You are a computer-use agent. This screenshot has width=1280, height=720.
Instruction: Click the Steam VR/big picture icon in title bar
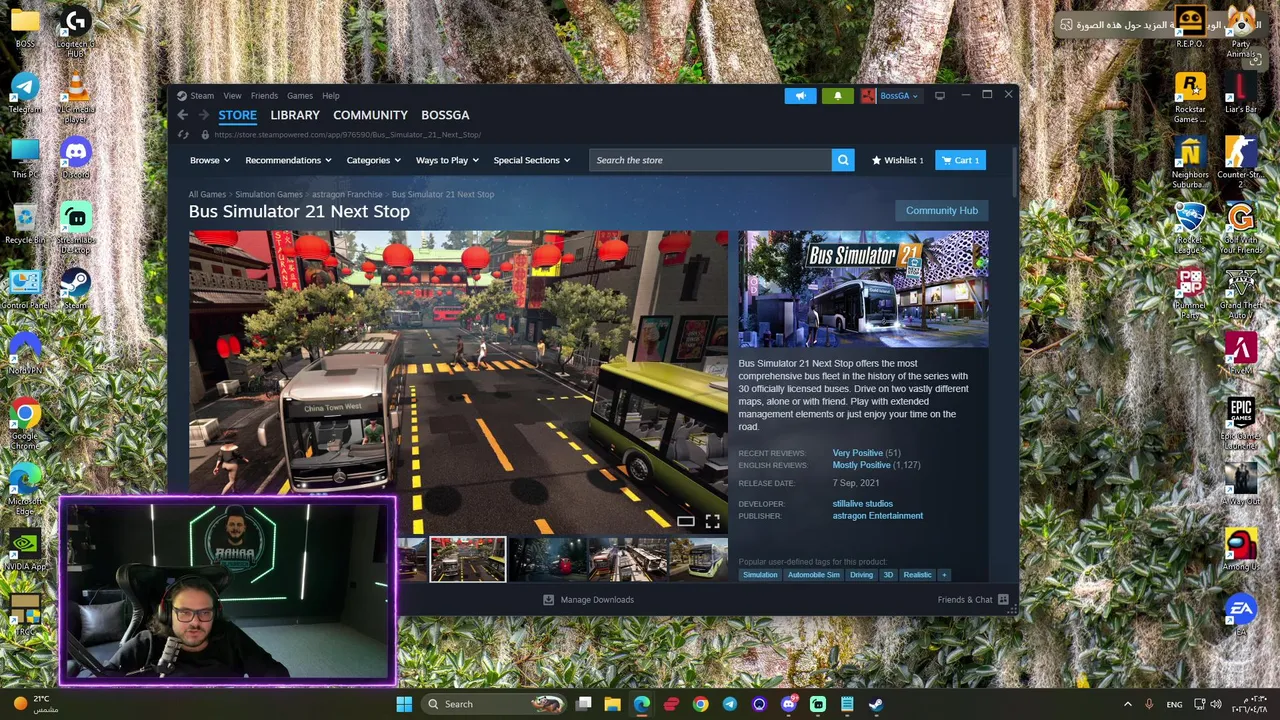940,96
